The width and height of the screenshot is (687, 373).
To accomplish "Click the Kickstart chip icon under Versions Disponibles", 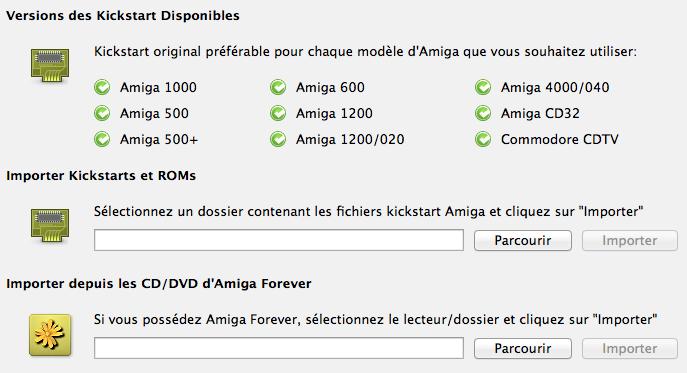I will pyautogui.click(x=50, y=65).
